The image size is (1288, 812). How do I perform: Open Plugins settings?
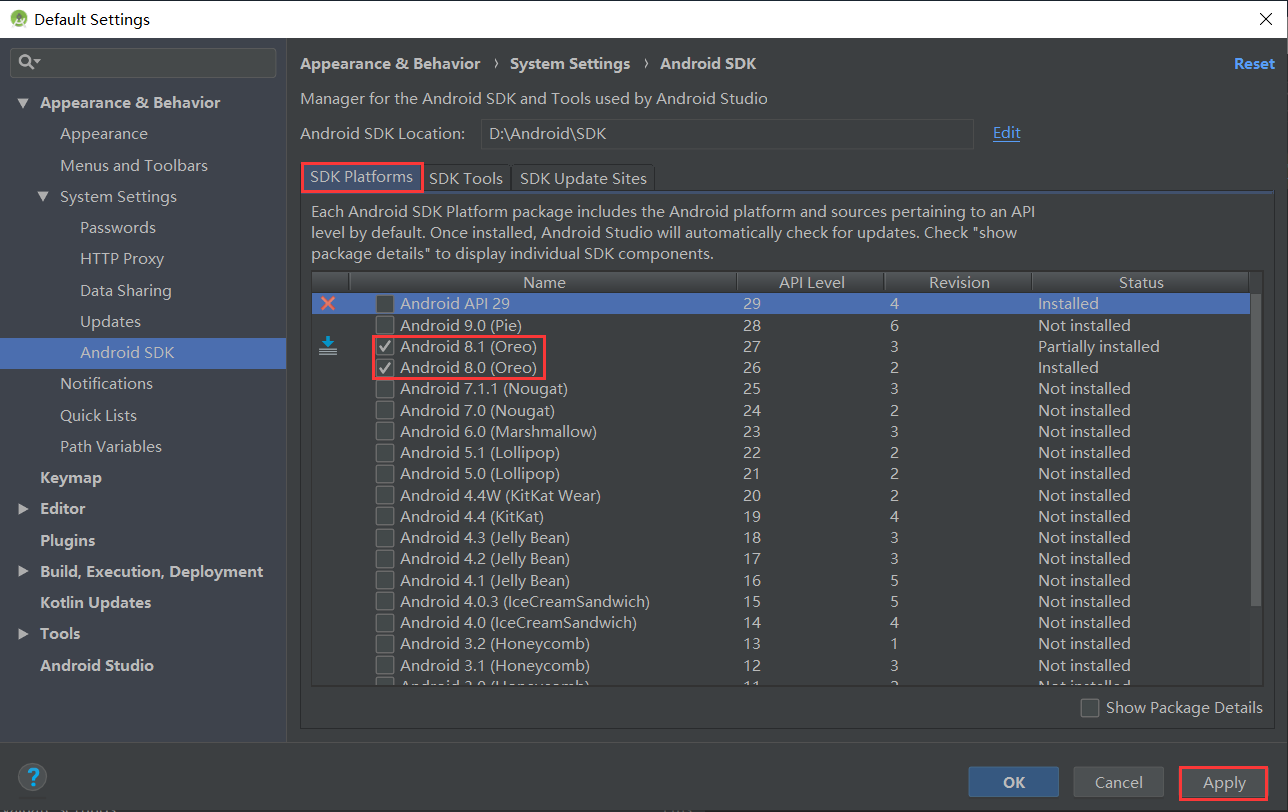click(x=68, y=540)
